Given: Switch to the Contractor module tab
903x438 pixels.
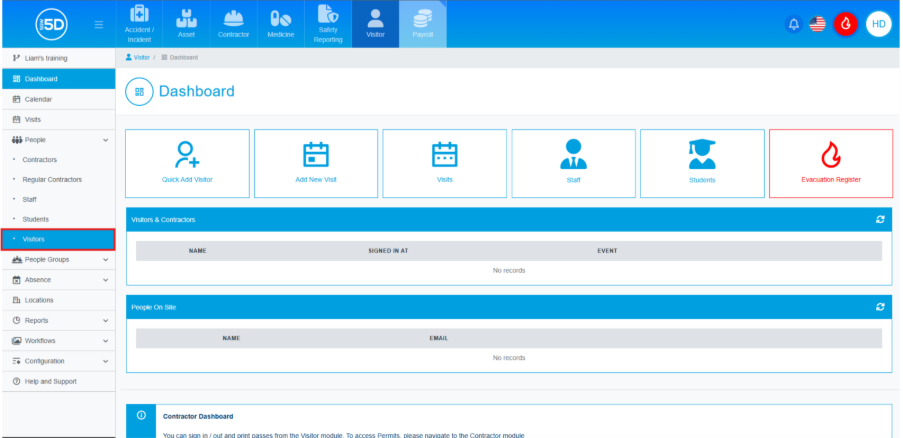Looking at the screenshot, I should (233, 24).
